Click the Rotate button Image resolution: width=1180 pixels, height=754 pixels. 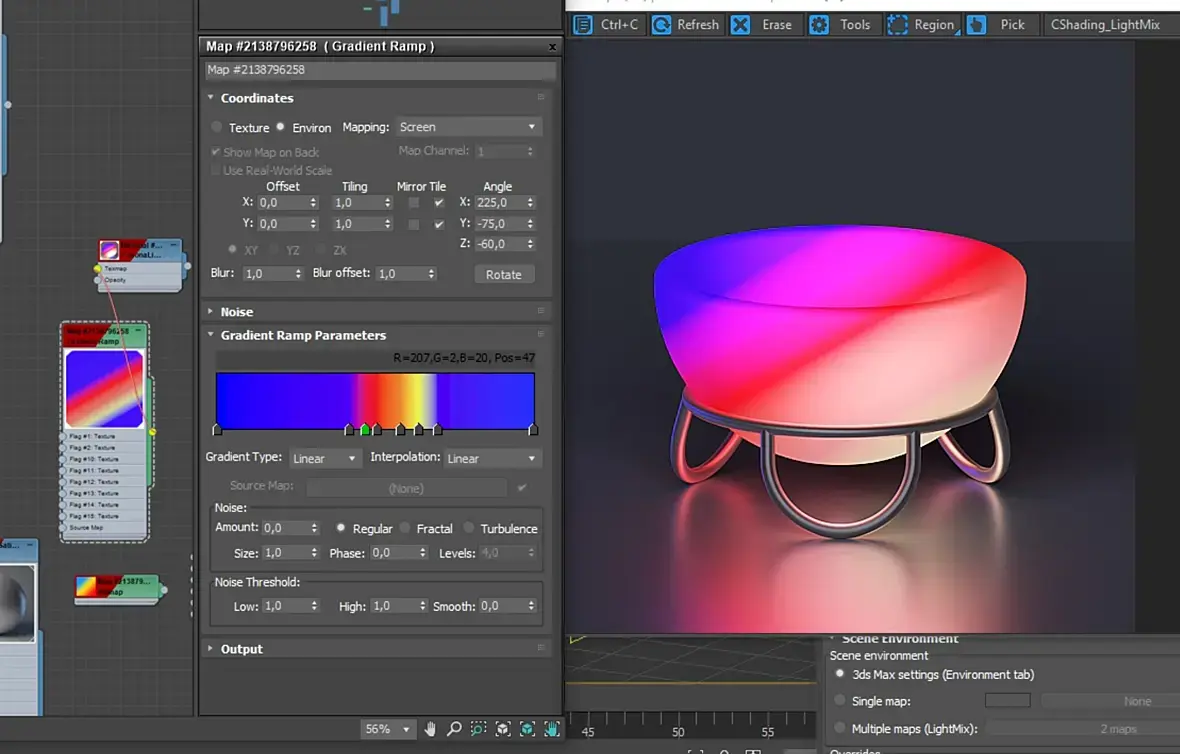coord(504,274)
